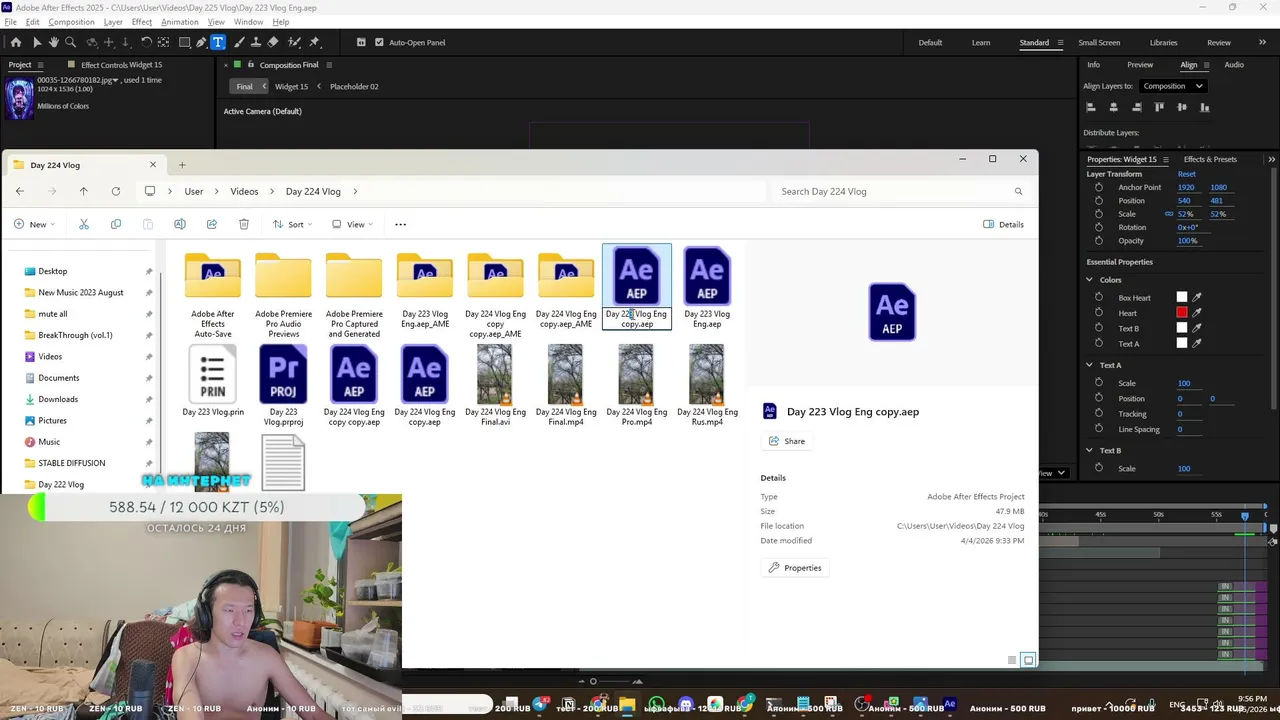Select the Roto Brush tool
Viewport: 1280px width, 720px height.
(294, 42)
